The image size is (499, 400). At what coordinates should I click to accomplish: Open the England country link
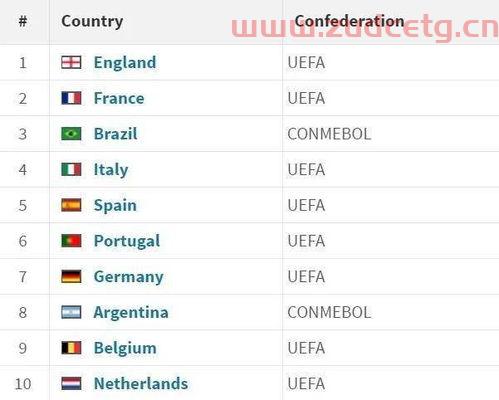[x=125, y=63]
